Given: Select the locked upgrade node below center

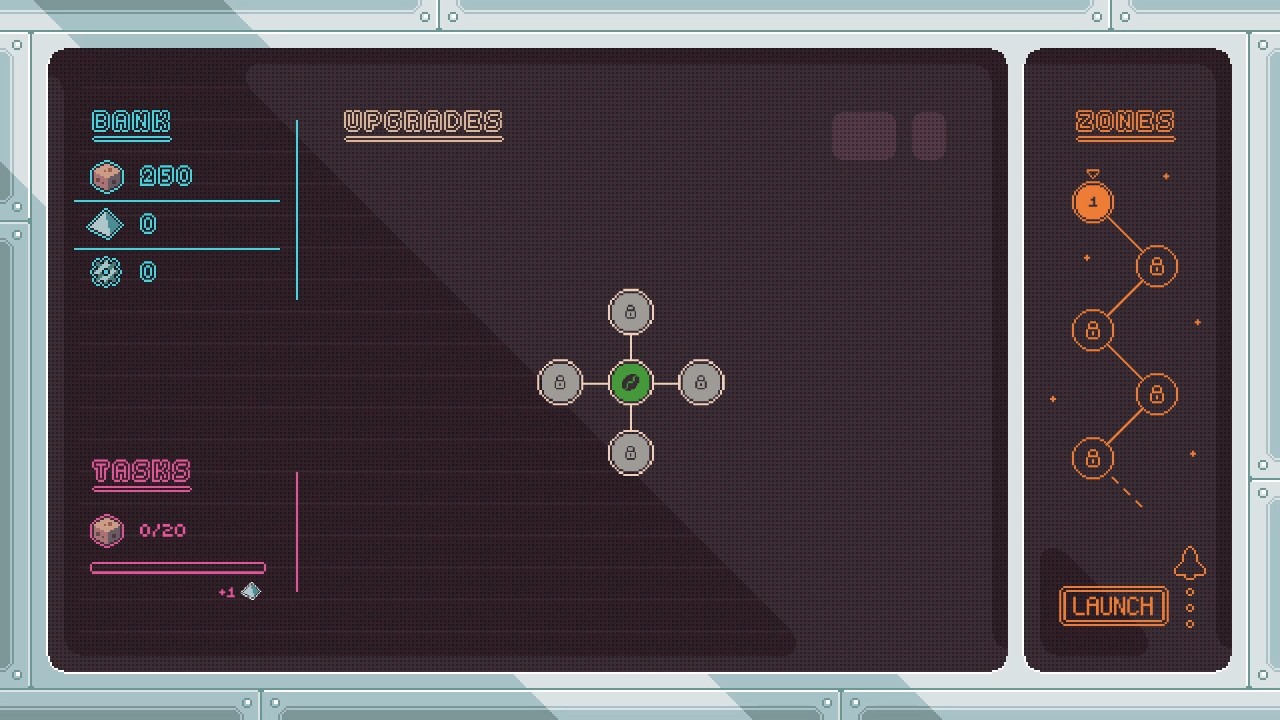Looking at the screenshot, I should tap(630, 453).
